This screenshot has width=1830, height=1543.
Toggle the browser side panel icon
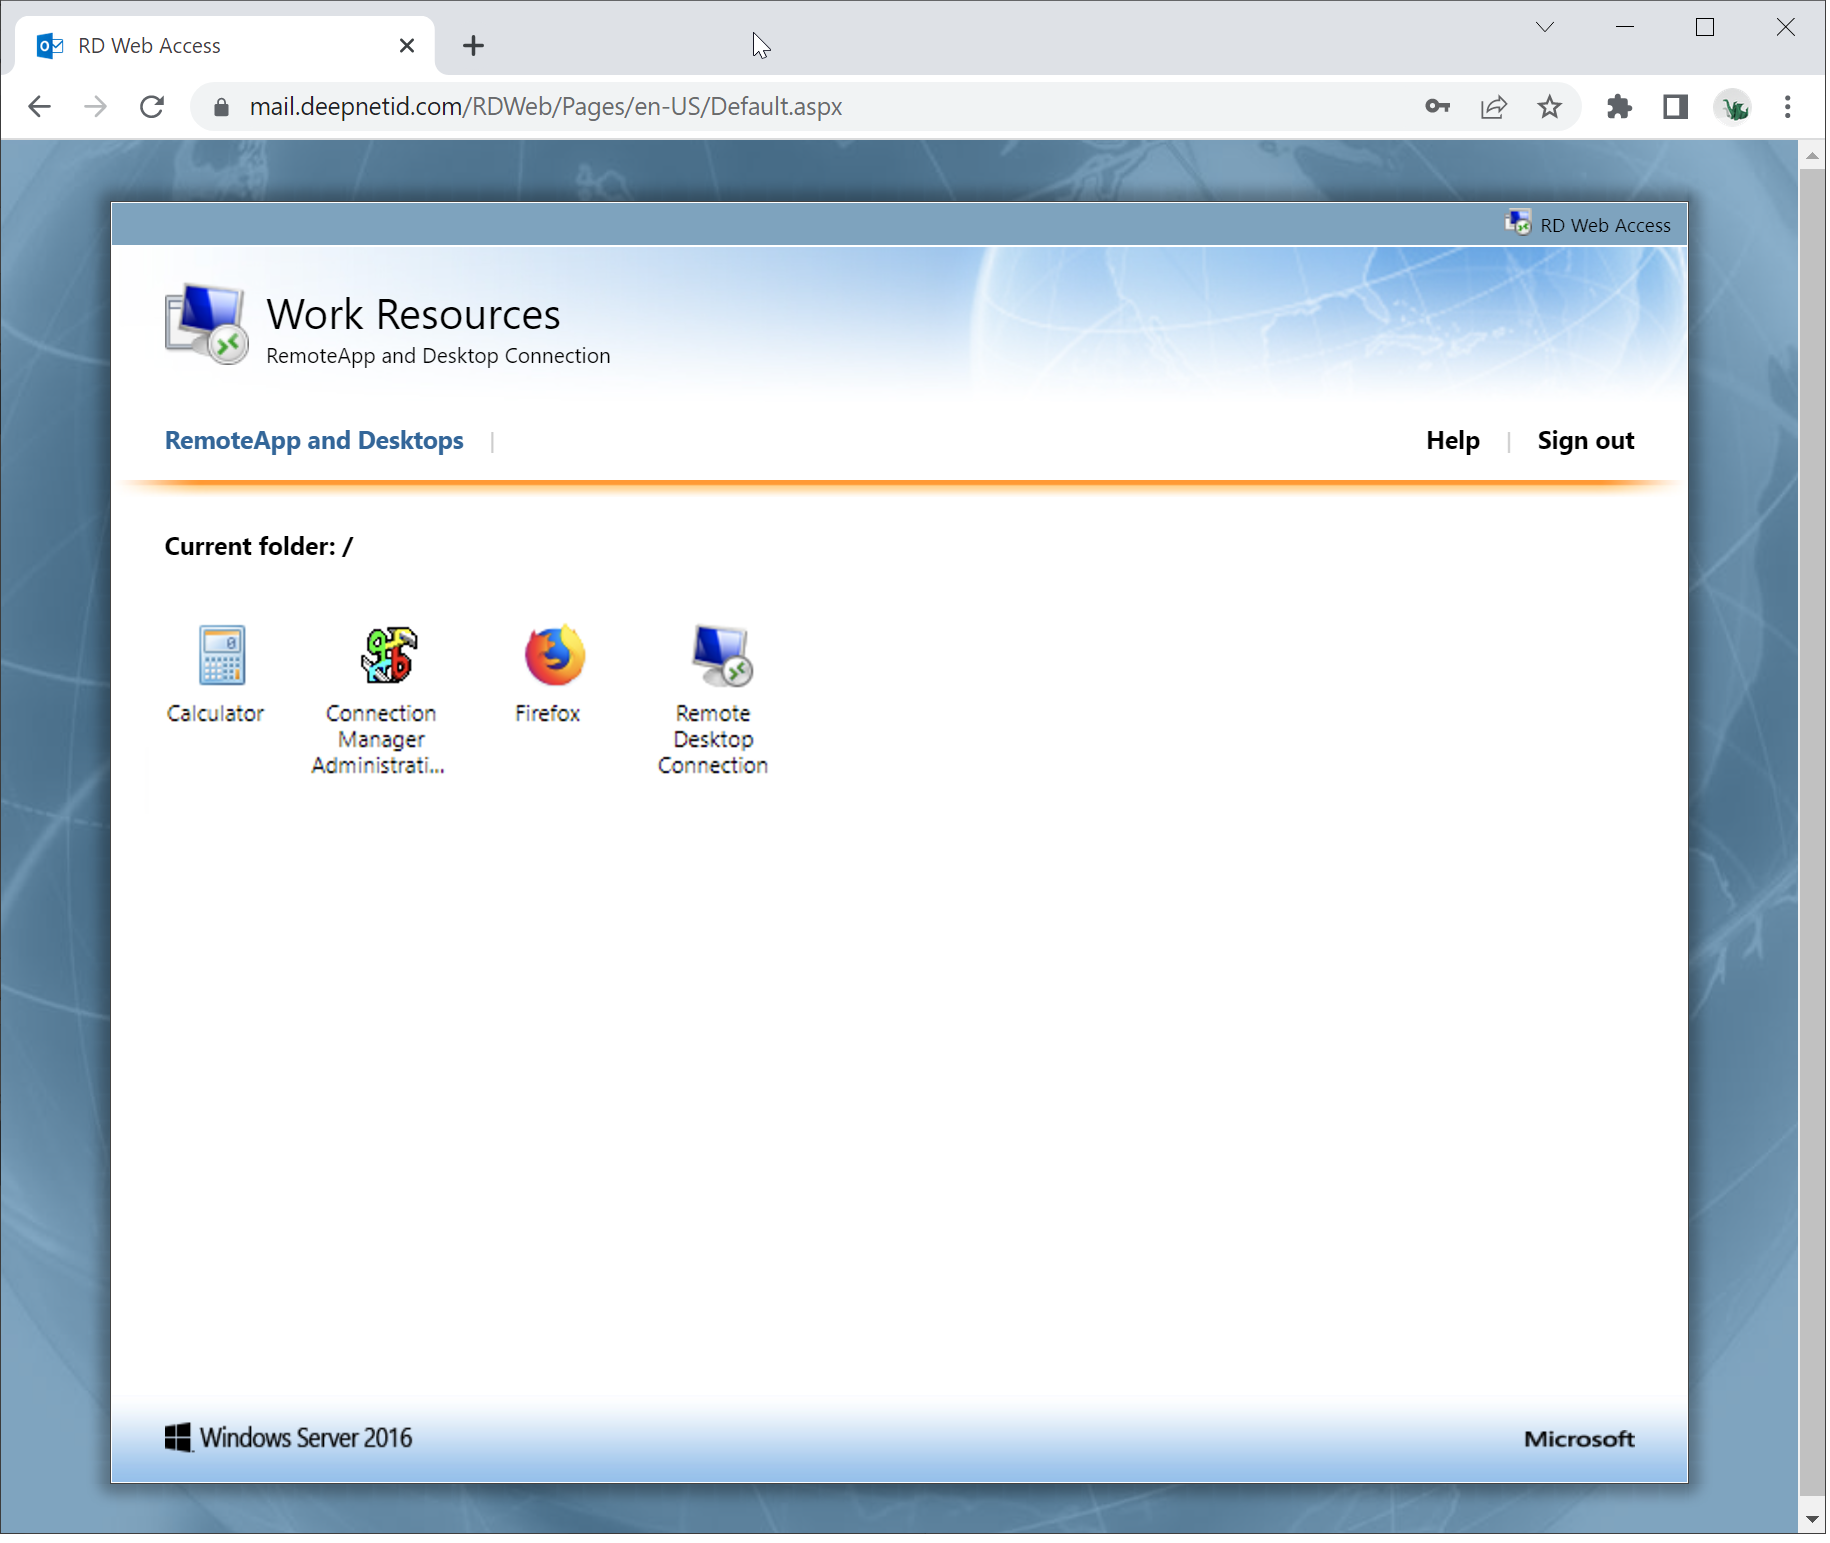pos(1675,107)
